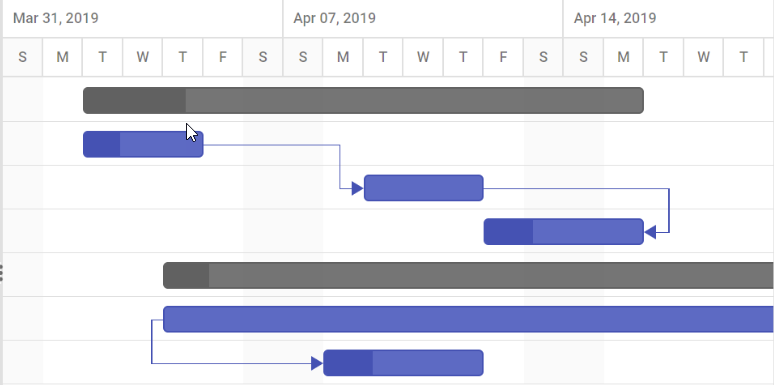Select the short blue task bar in the second row
The width and height of the screenshot is (774, 385).
click(x=143, y=145)
